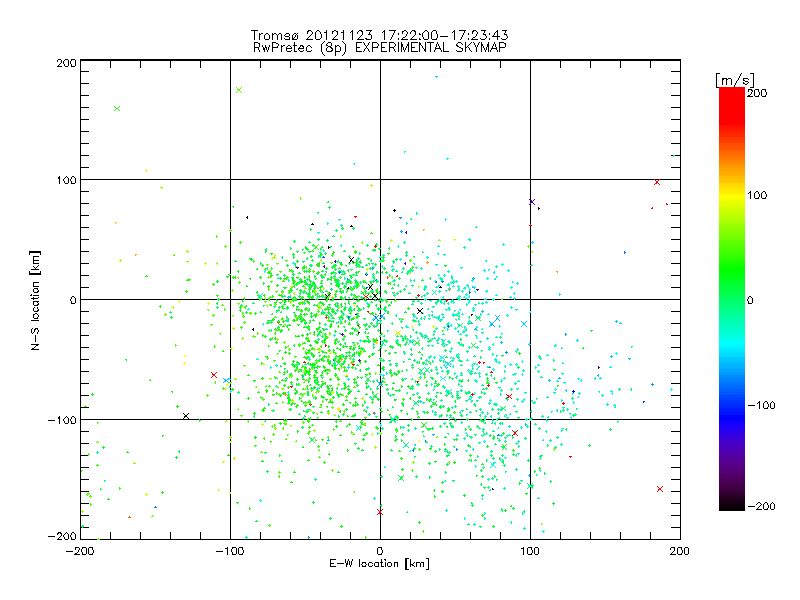Click the colorbar tick label '200'

pos(757,93)
